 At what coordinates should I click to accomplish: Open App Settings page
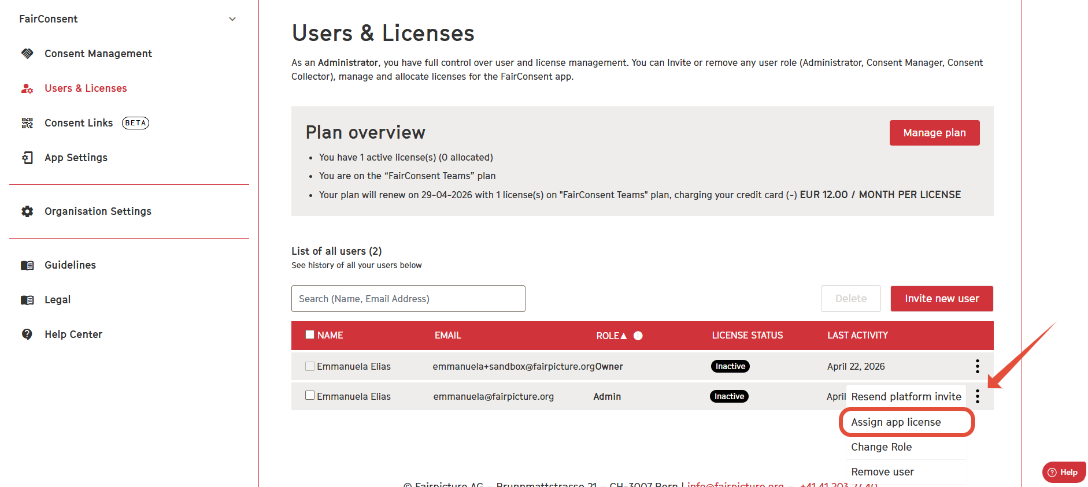coord(76,157)
